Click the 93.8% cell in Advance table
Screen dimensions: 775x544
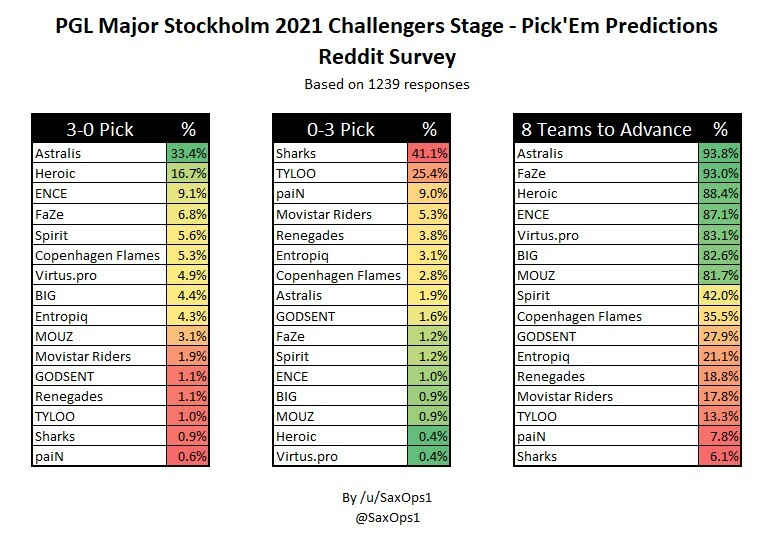point(720,153)
